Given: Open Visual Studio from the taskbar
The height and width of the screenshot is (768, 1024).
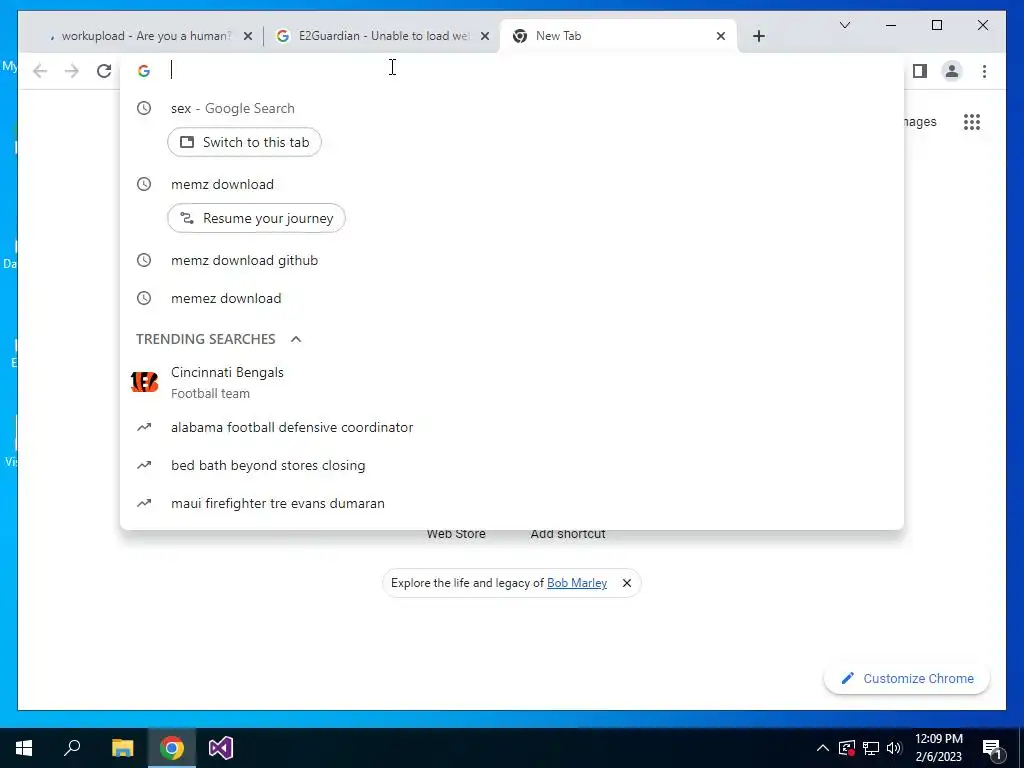Looking at the screenshot, I should tap(221, 748).
